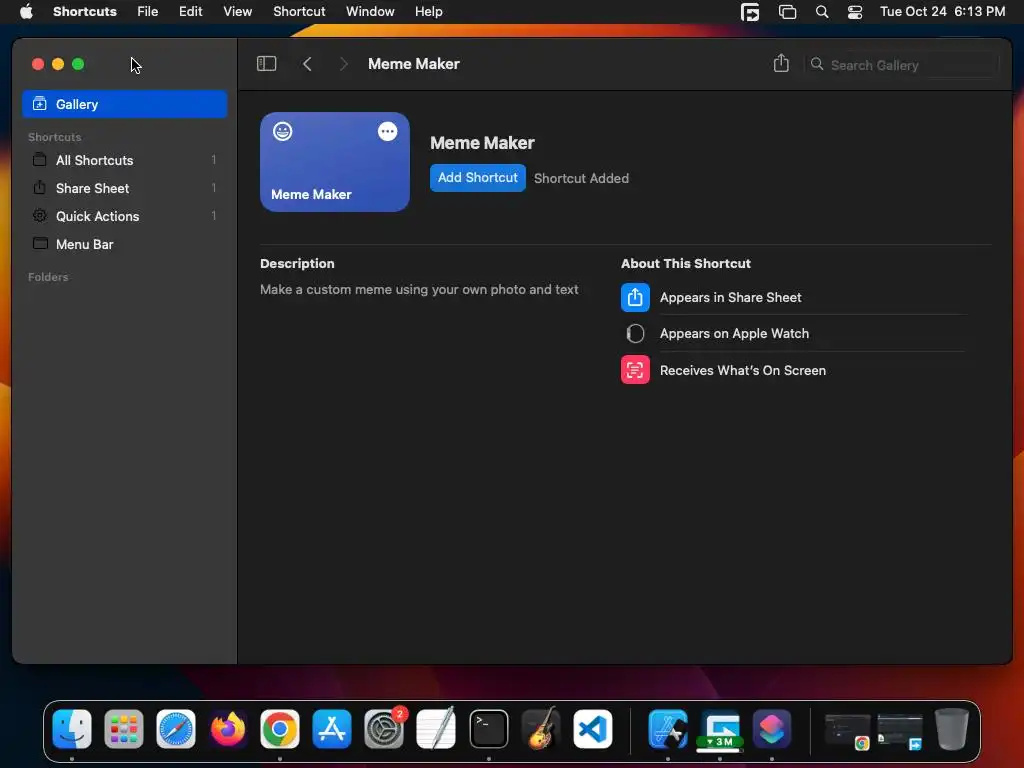Click the red Receives What's On Screen icon
The image size is (1024, 768).
[x=635, y=370]
